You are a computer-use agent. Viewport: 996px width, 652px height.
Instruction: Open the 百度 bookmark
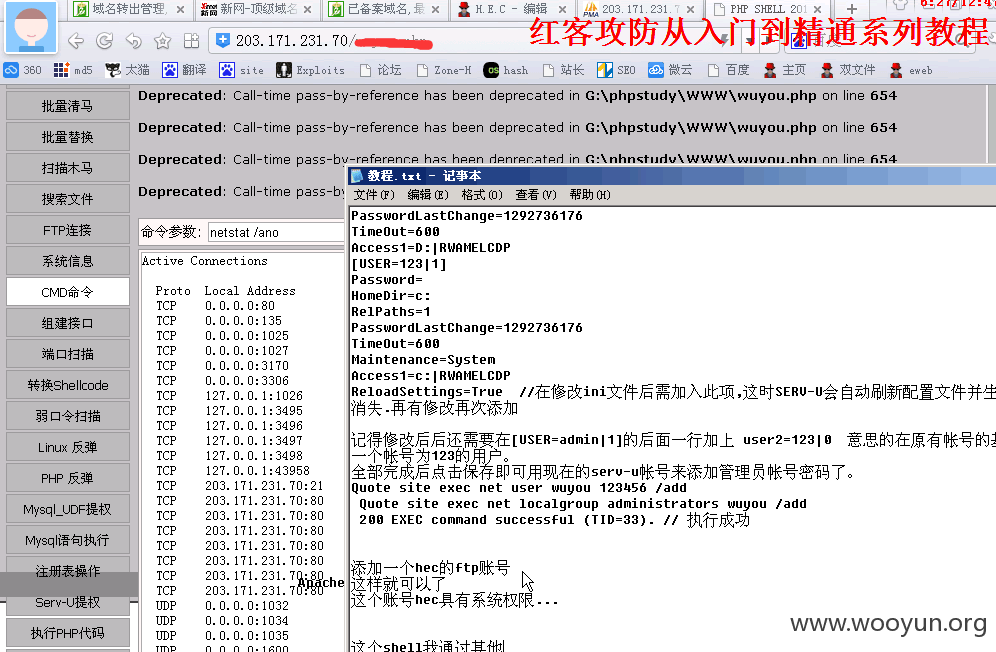pyautogui.click(x=728, y=70)
